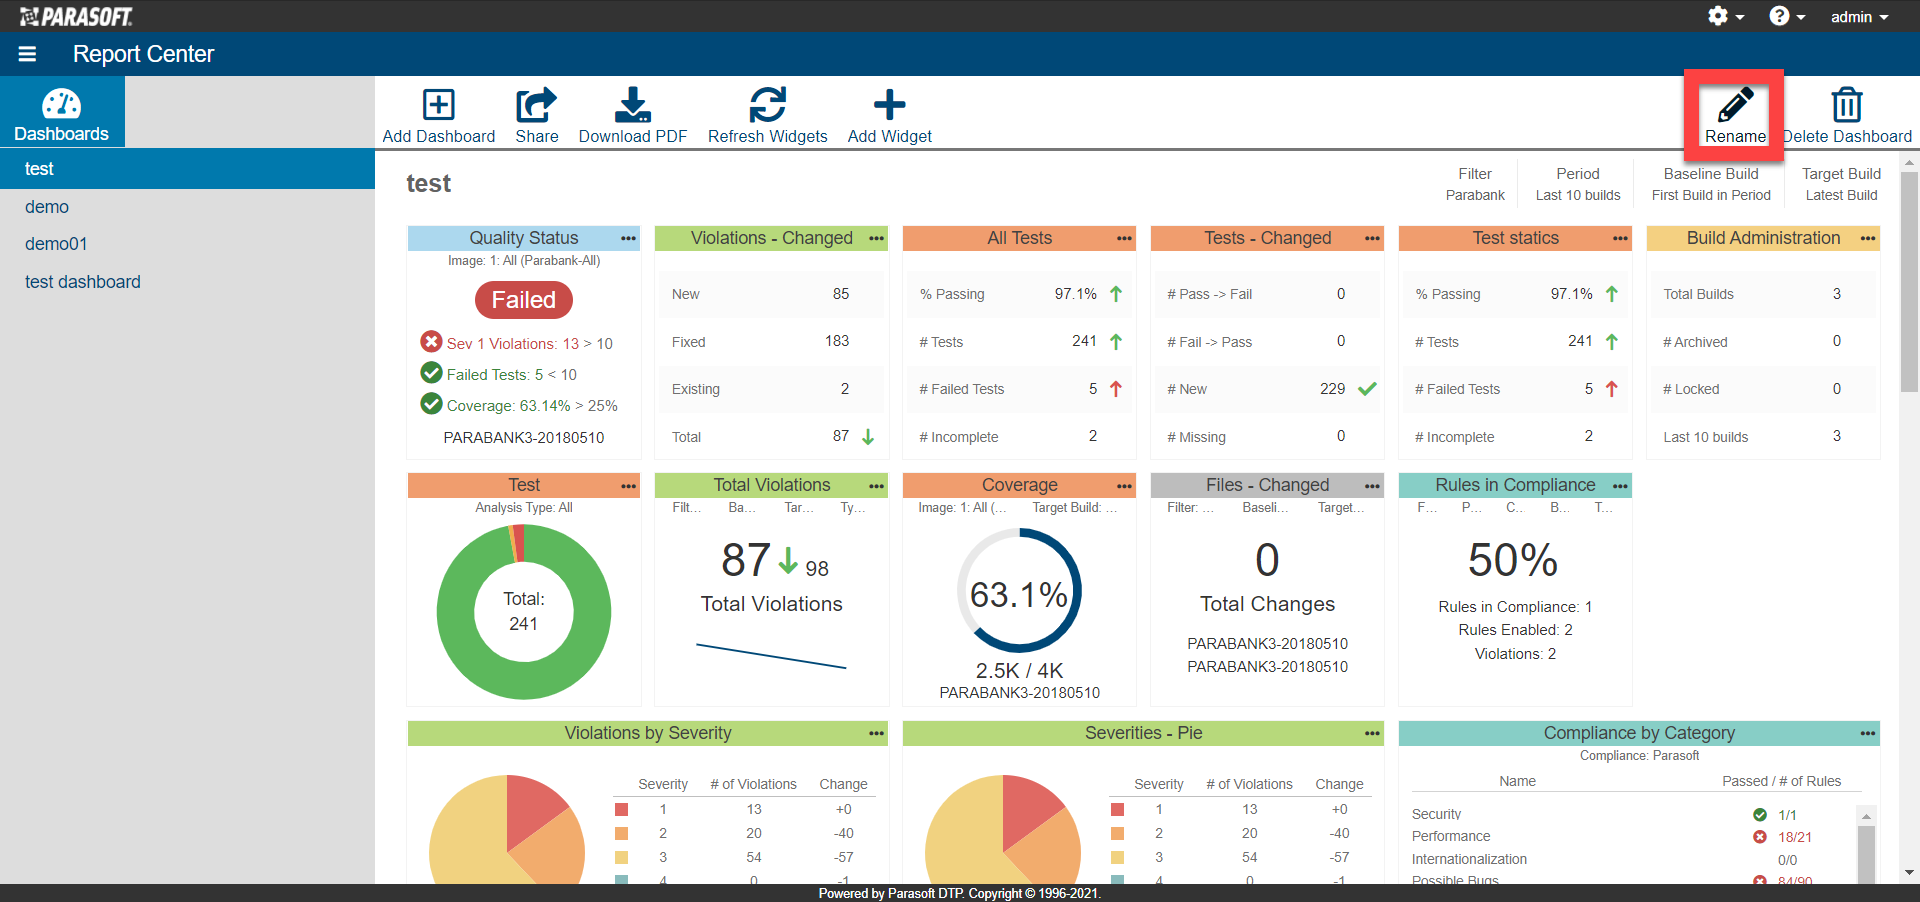
Task: Change the Filter Parabank setting
Action: pos(1475,184)
